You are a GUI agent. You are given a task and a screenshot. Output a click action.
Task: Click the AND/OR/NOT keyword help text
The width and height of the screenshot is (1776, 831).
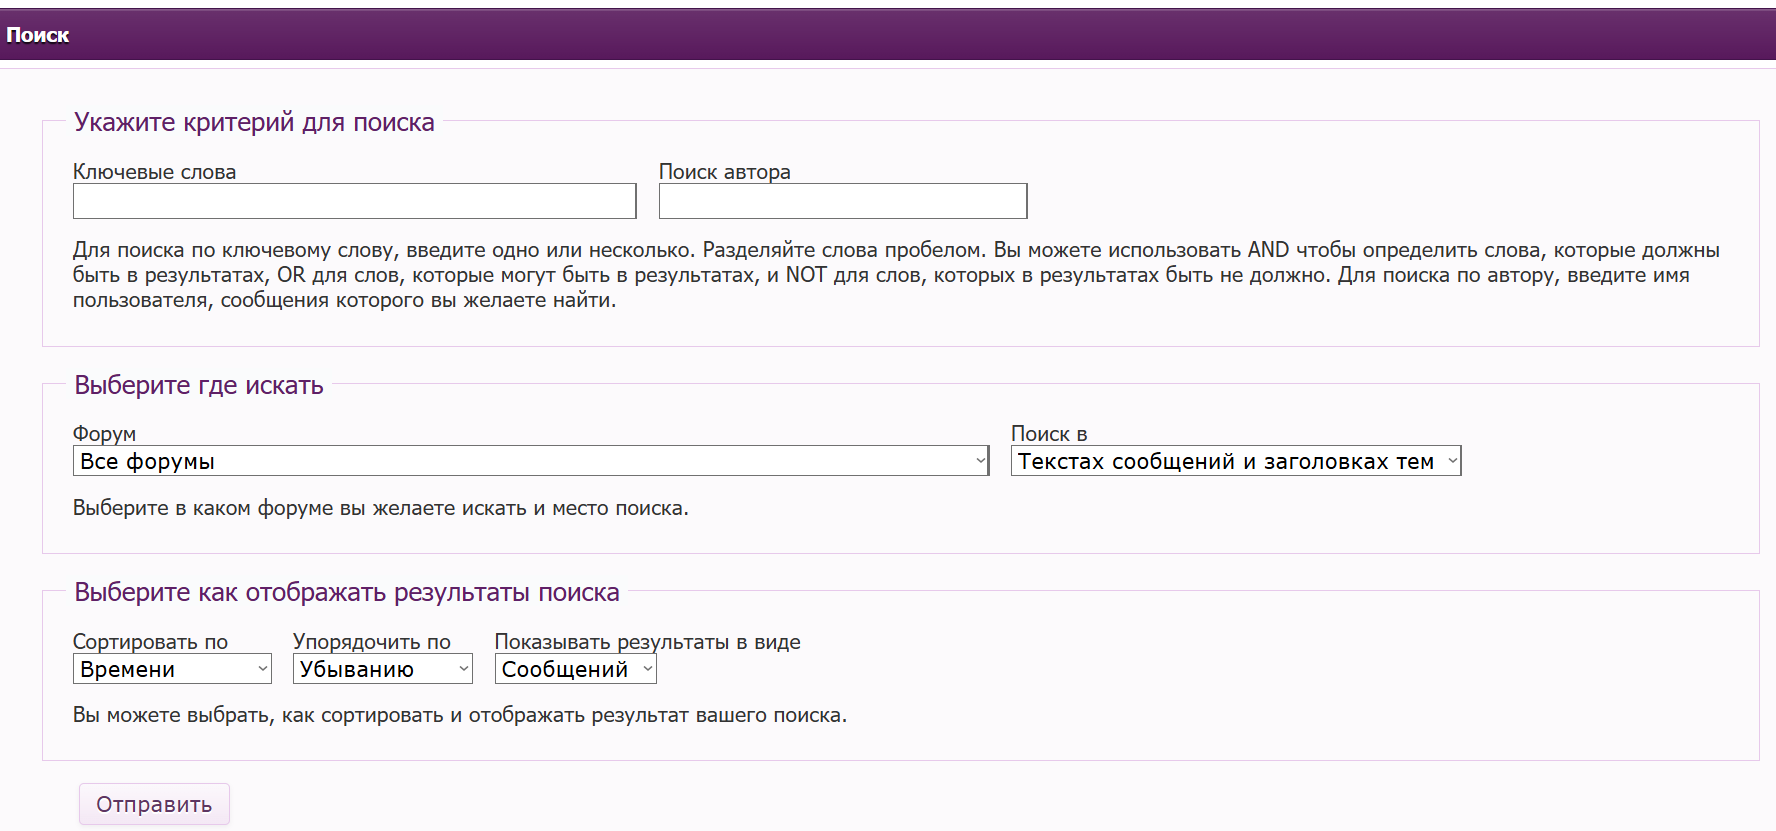895,275
